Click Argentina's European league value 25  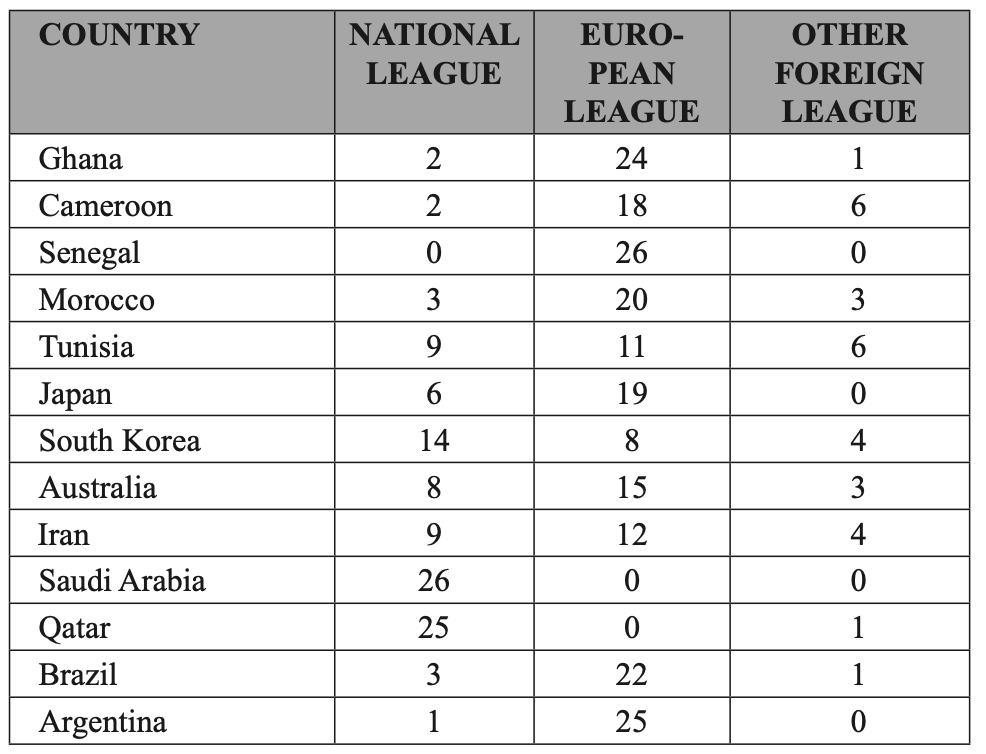pos(631,721)
